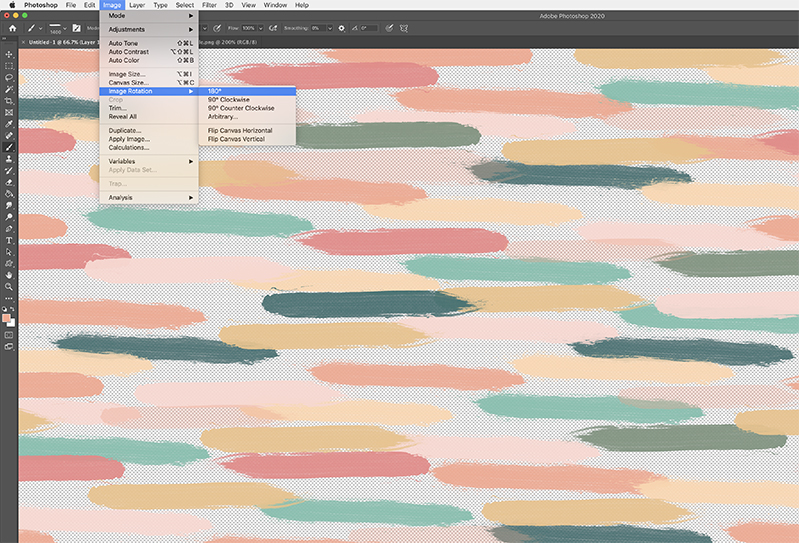The width and height of the screenshot is (799, 543).
Task: Click the Home icon in options bar
Action: click(x=12, y=27)
